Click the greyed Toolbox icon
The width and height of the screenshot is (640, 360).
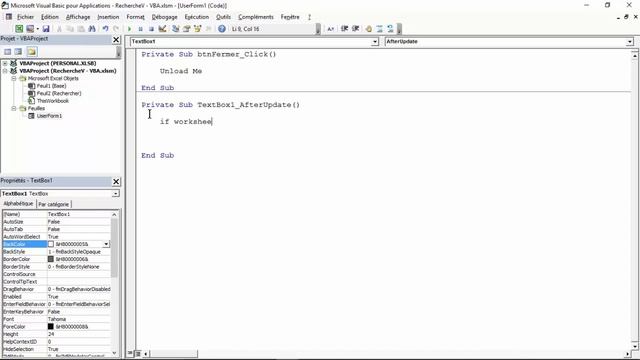[x=209, y=29]
